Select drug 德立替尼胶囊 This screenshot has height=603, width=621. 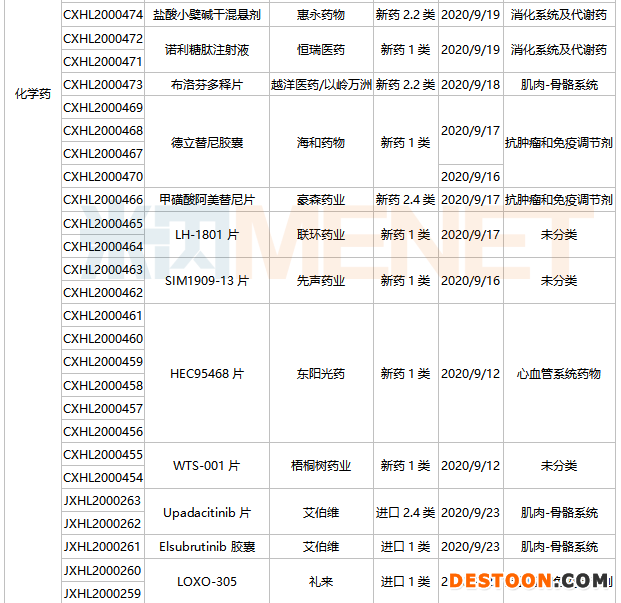(207, 143)
